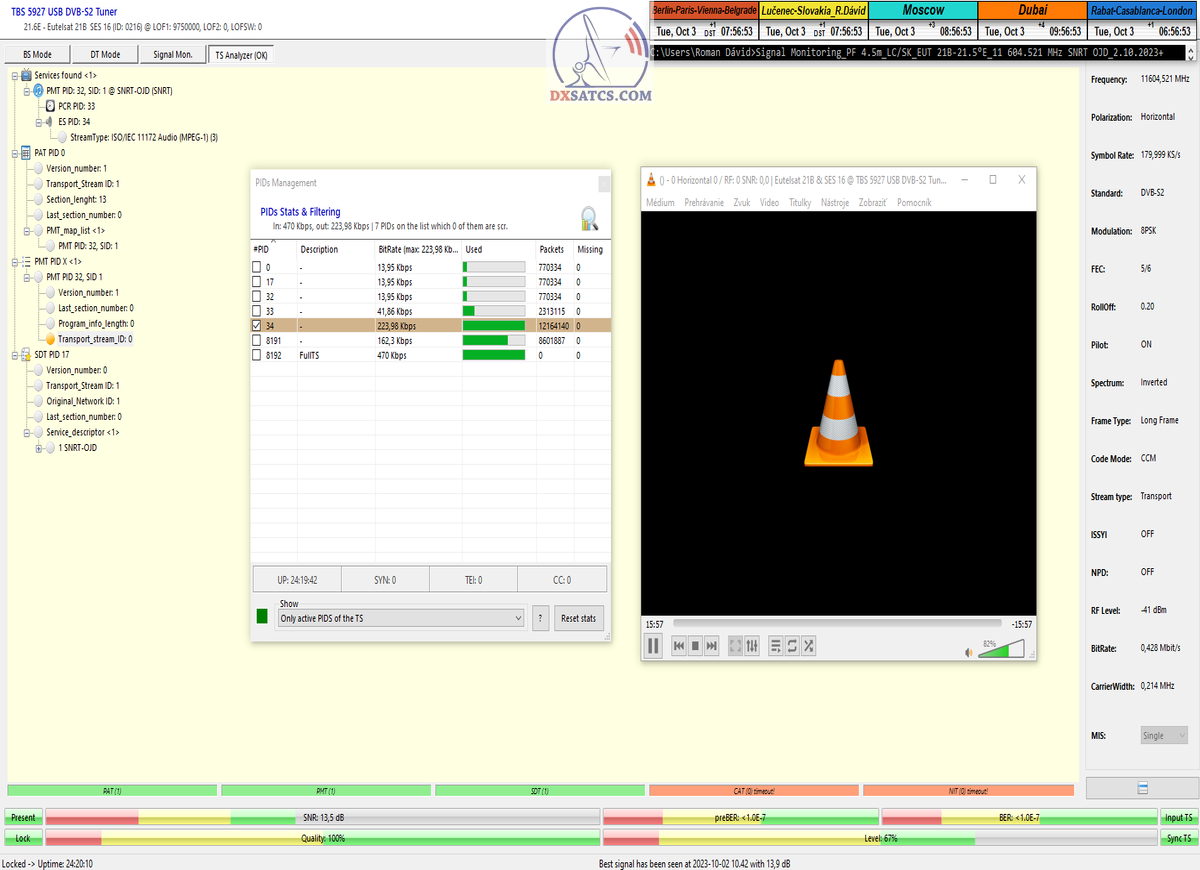Pause playback in the VLC player

tap(653, 646)
